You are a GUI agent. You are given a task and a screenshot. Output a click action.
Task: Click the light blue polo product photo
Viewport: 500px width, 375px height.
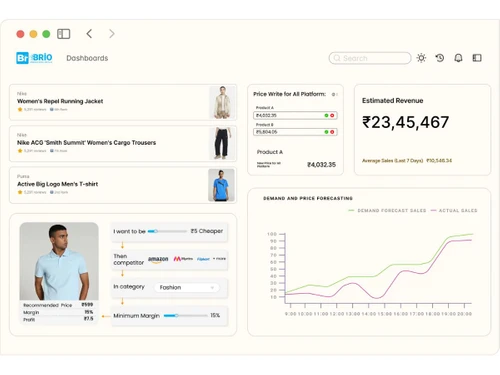click(x=59, y=261)
